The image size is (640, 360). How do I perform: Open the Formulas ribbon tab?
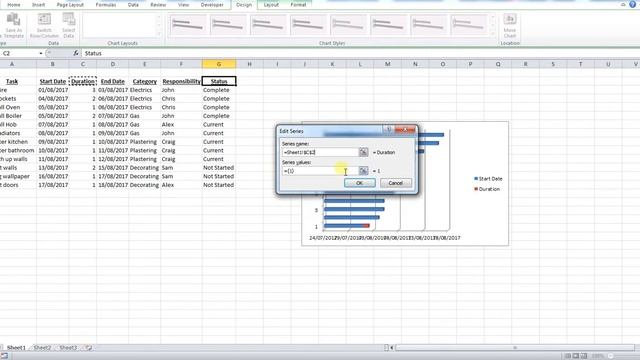[x=106, y=5]
